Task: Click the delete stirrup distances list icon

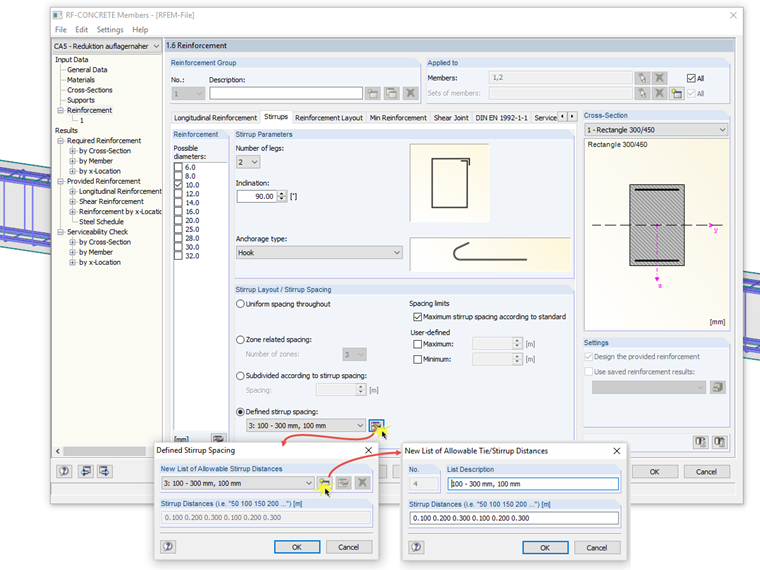Action: [362, 483]
